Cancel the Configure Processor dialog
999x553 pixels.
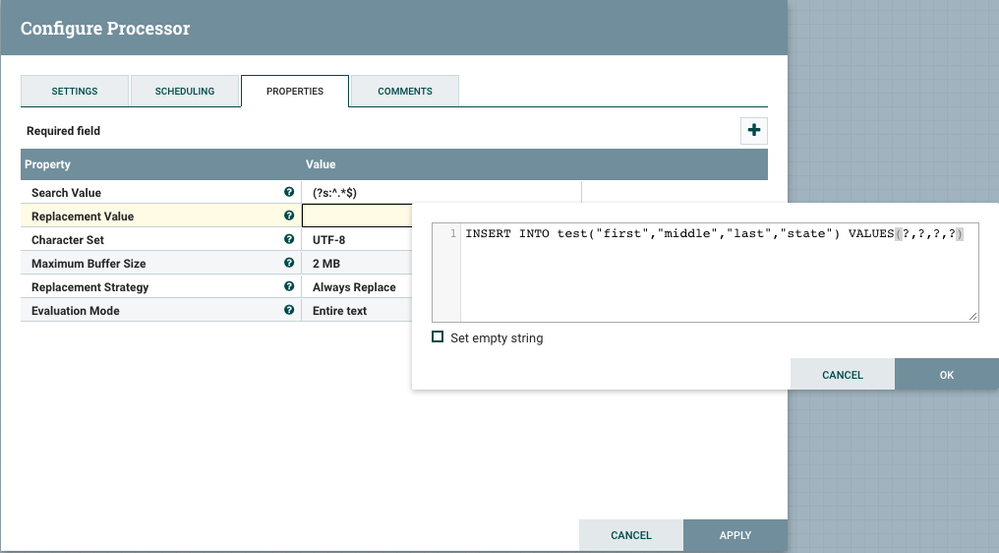631,535
